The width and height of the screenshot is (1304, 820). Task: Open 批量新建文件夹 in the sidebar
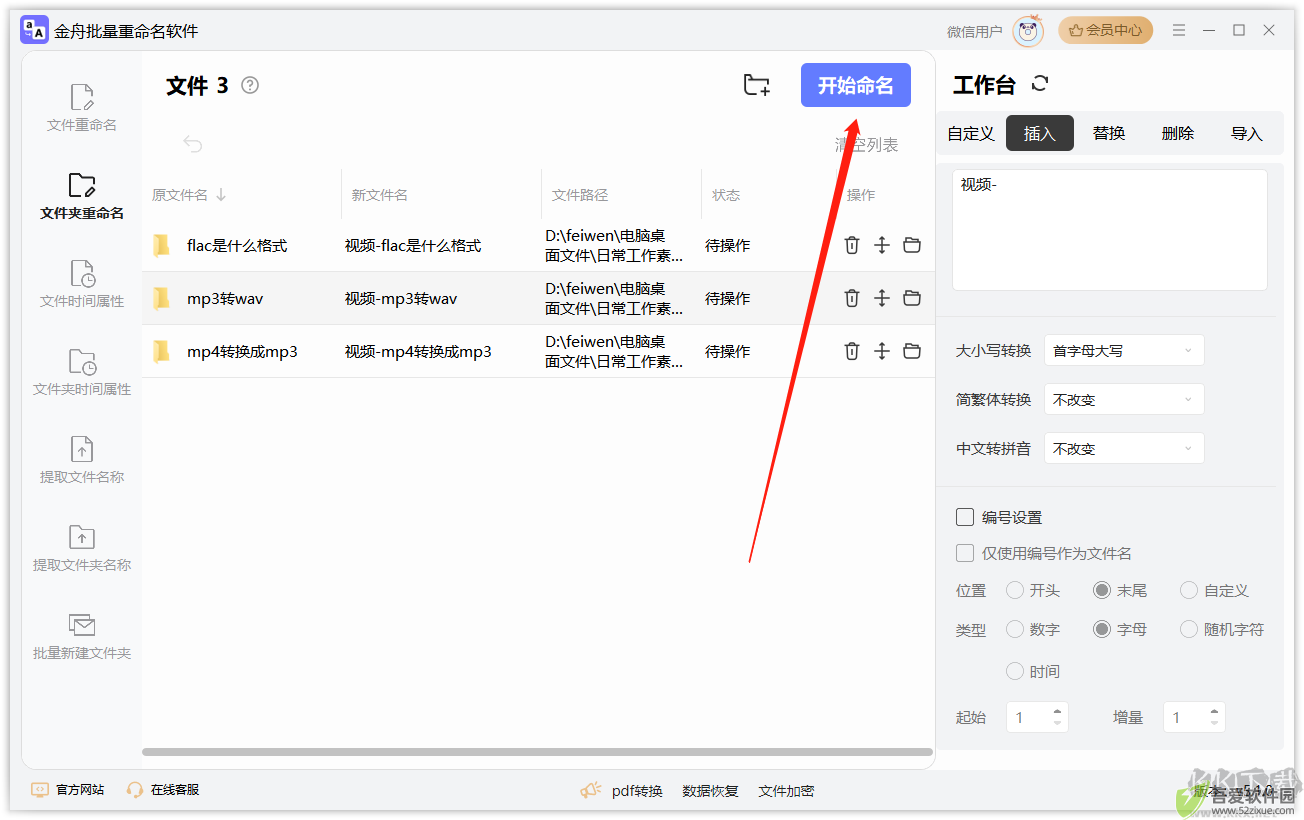coord(82,636)
